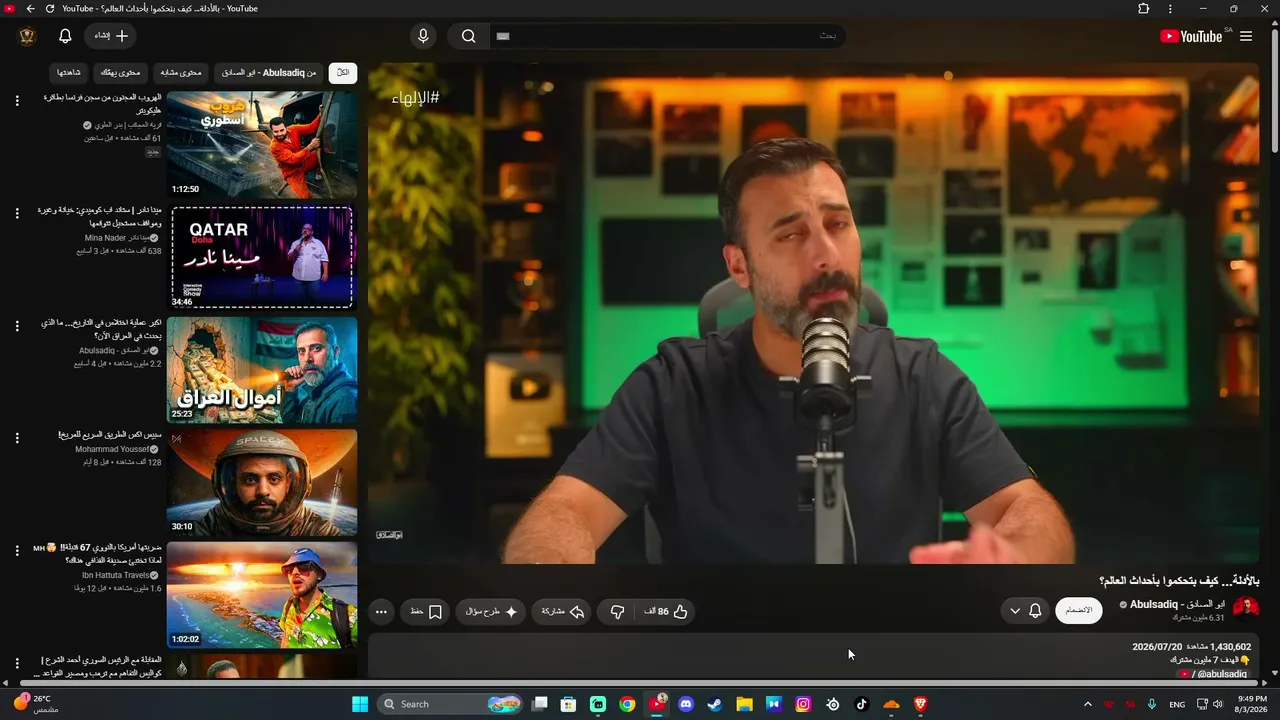Switch the ENG input language indicator
Image resolution: width=1280 pixels, height=720 pixels.
click(x=1177, y=704)
